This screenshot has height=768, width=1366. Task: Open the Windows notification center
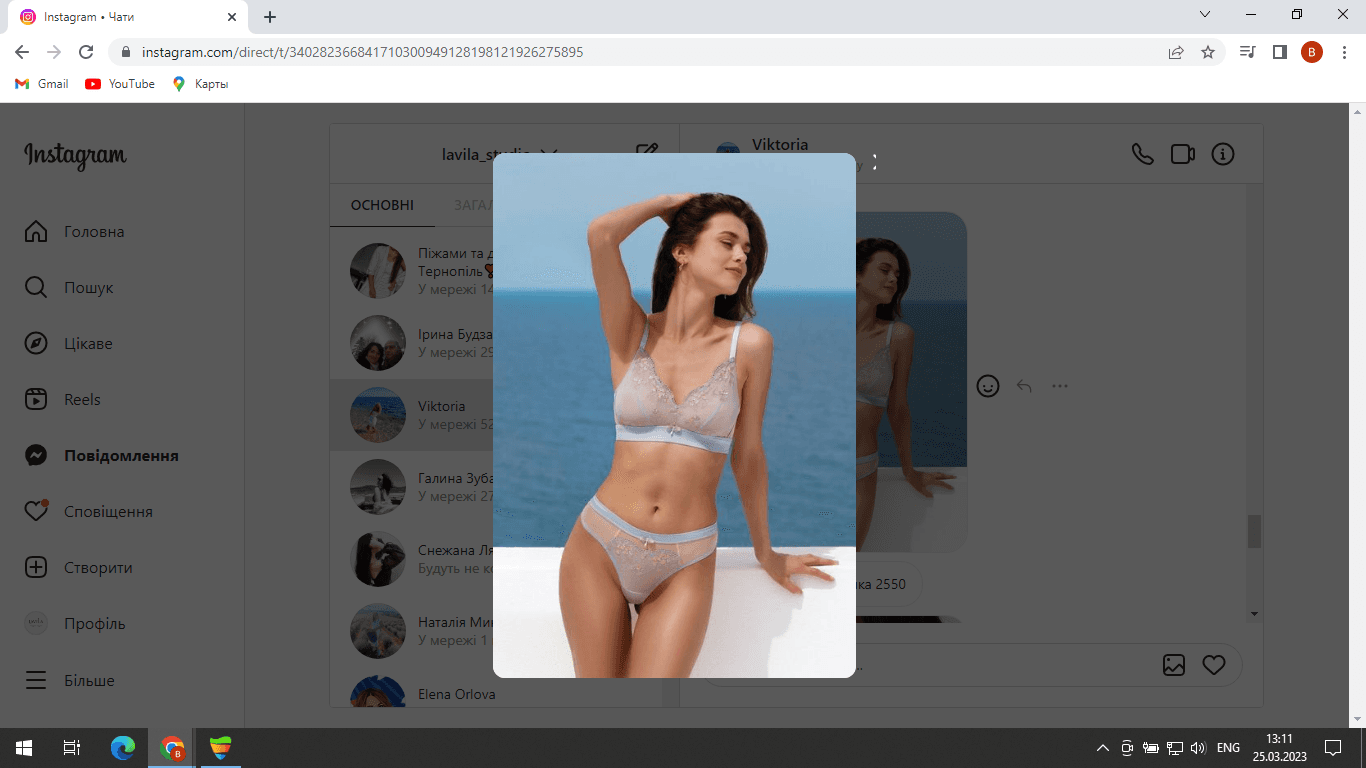click(x=1333, y=747)
